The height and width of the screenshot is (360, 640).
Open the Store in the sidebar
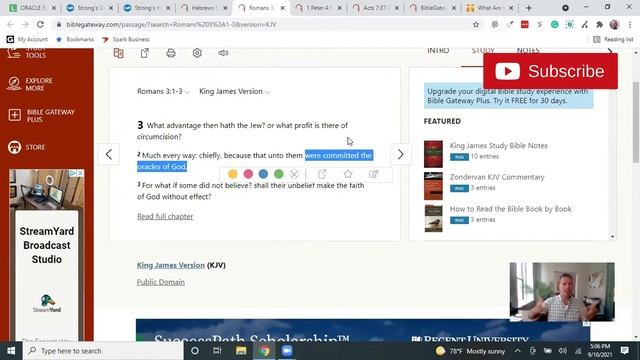27,147
